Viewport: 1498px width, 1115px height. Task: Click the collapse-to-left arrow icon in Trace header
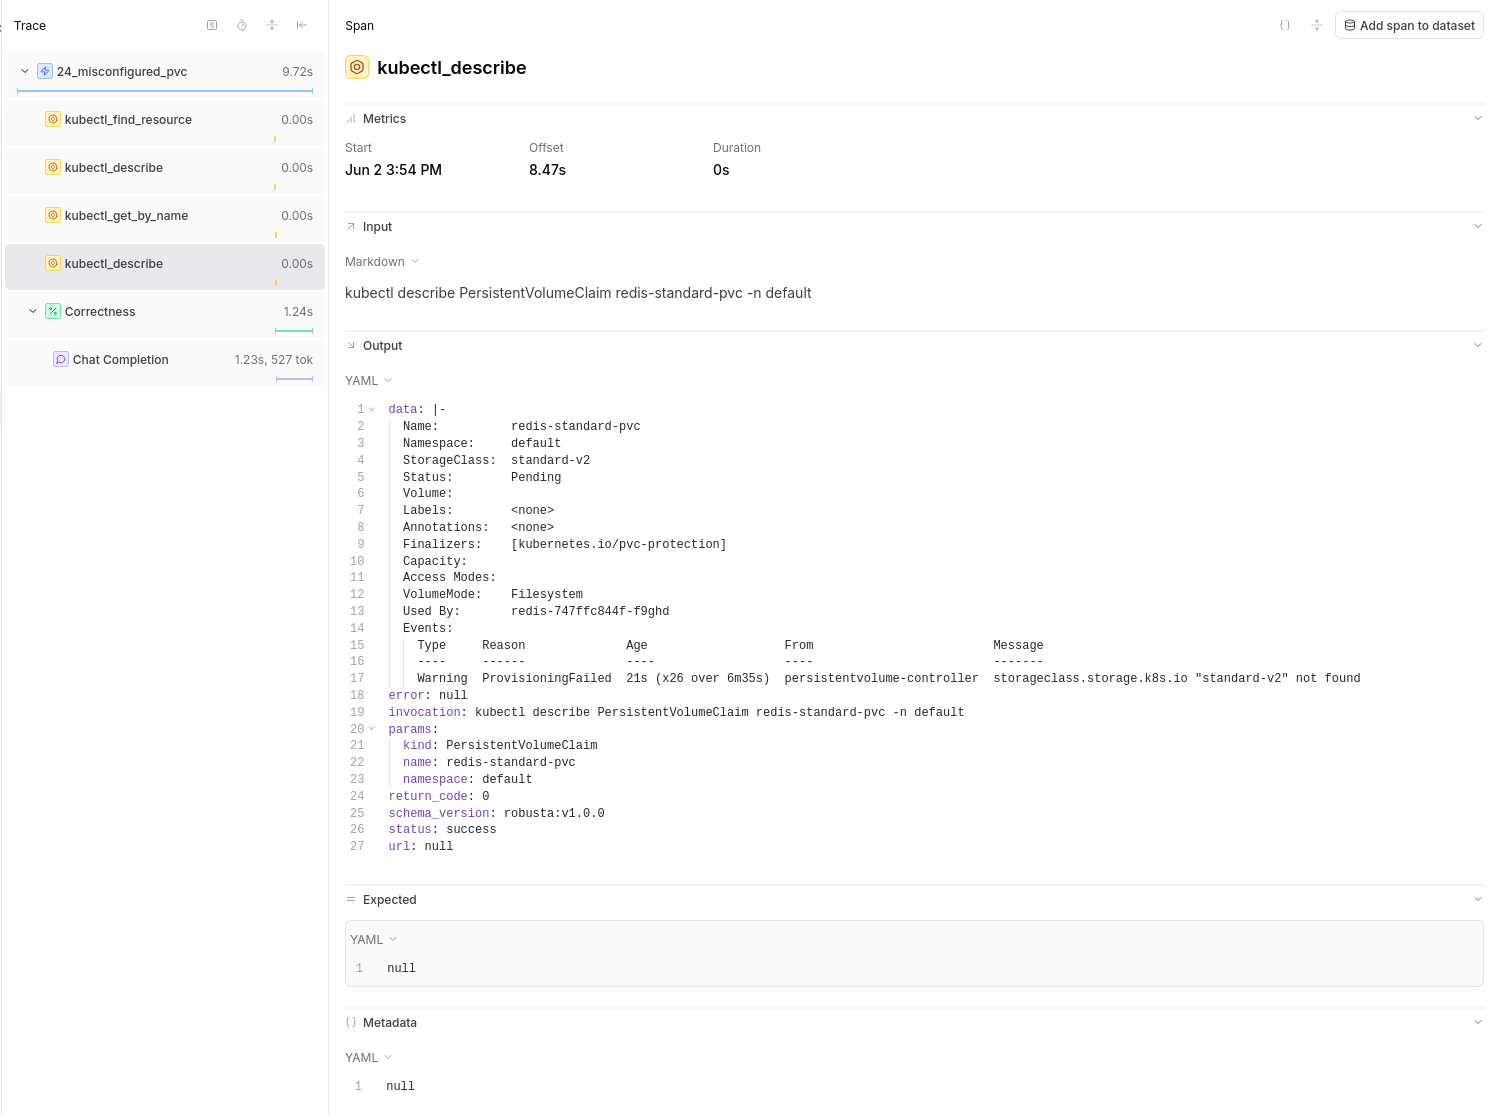pos(302,25)
